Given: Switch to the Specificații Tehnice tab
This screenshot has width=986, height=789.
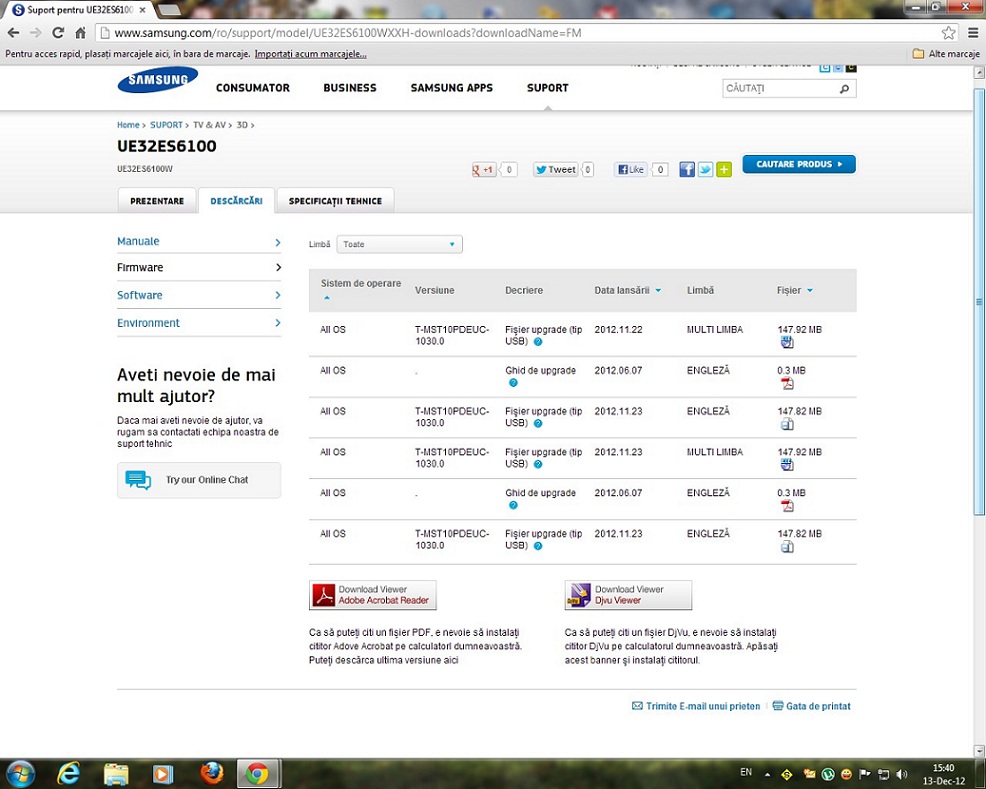Looking at the screenshot, I should [335, 201].
